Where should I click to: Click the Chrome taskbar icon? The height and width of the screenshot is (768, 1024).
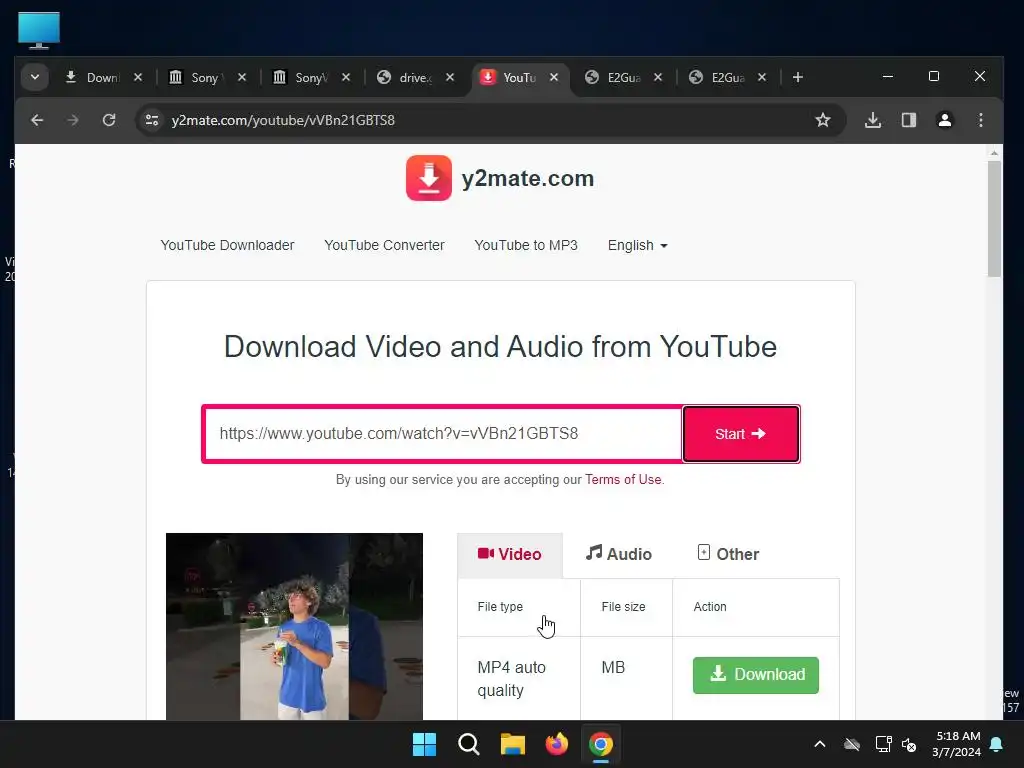[600, 744]
